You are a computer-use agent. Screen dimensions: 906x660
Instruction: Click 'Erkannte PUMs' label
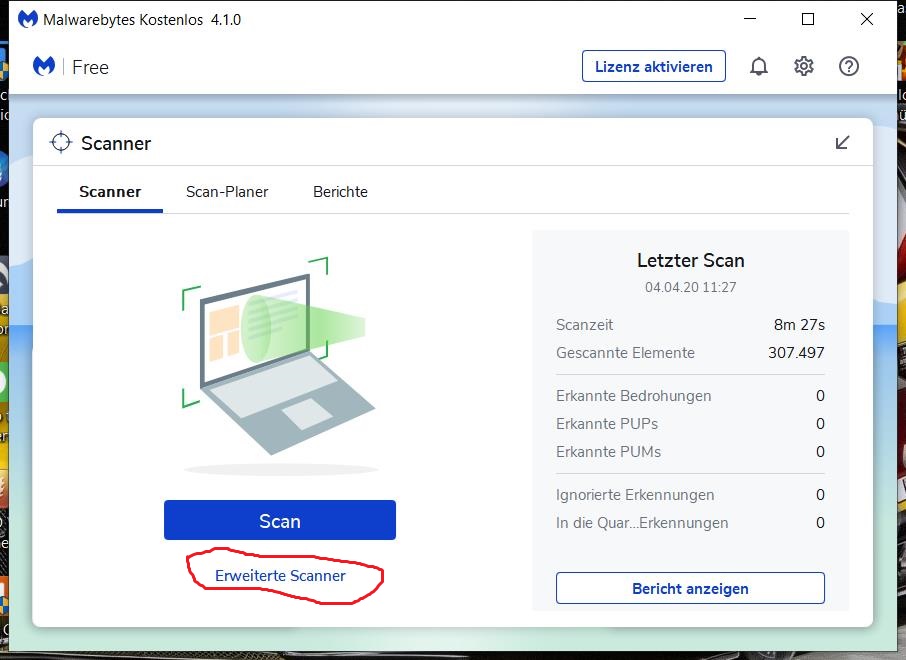click(x=608, y=452)
